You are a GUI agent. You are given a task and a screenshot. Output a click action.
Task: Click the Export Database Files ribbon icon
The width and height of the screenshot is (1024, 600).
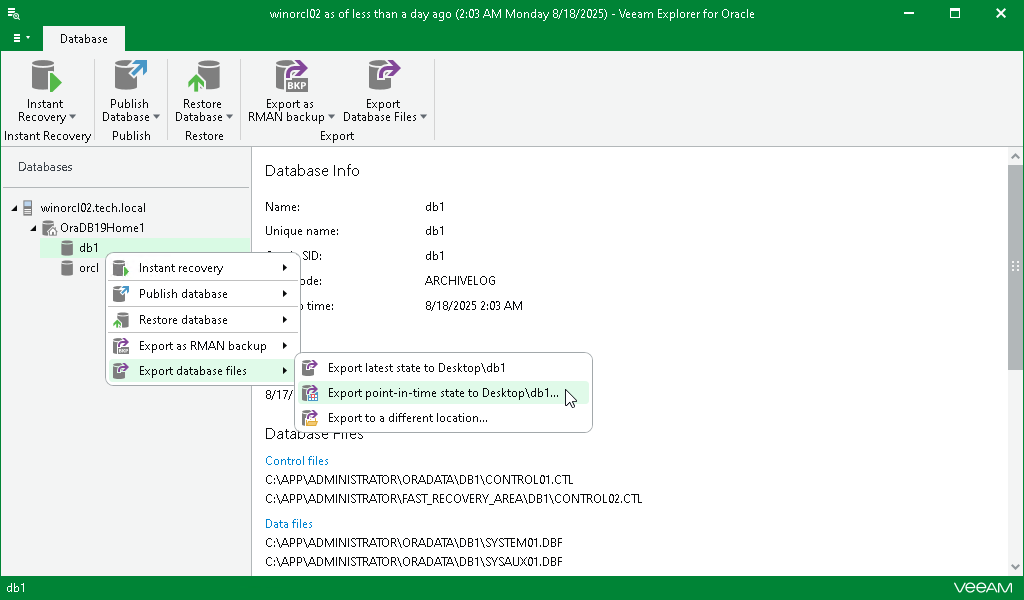(x=383, y=78)
